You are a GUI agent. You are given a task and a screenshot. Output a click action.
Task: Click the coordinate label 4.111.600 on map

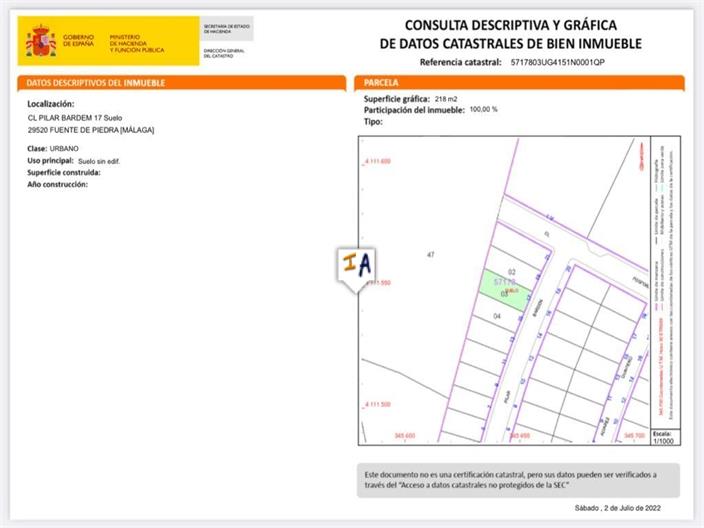377,161
